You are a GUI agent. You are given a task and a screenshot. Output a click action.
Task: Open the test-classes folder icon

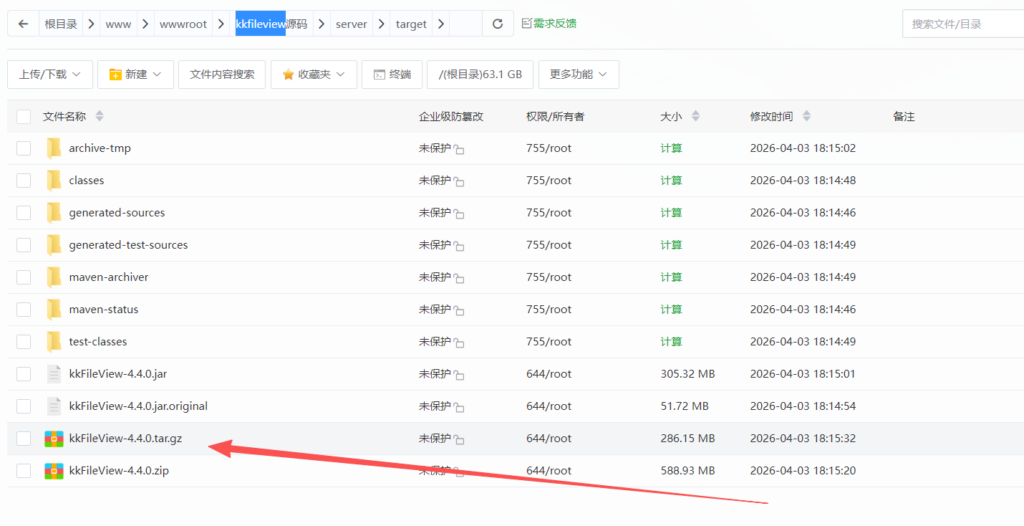[54, 342]
